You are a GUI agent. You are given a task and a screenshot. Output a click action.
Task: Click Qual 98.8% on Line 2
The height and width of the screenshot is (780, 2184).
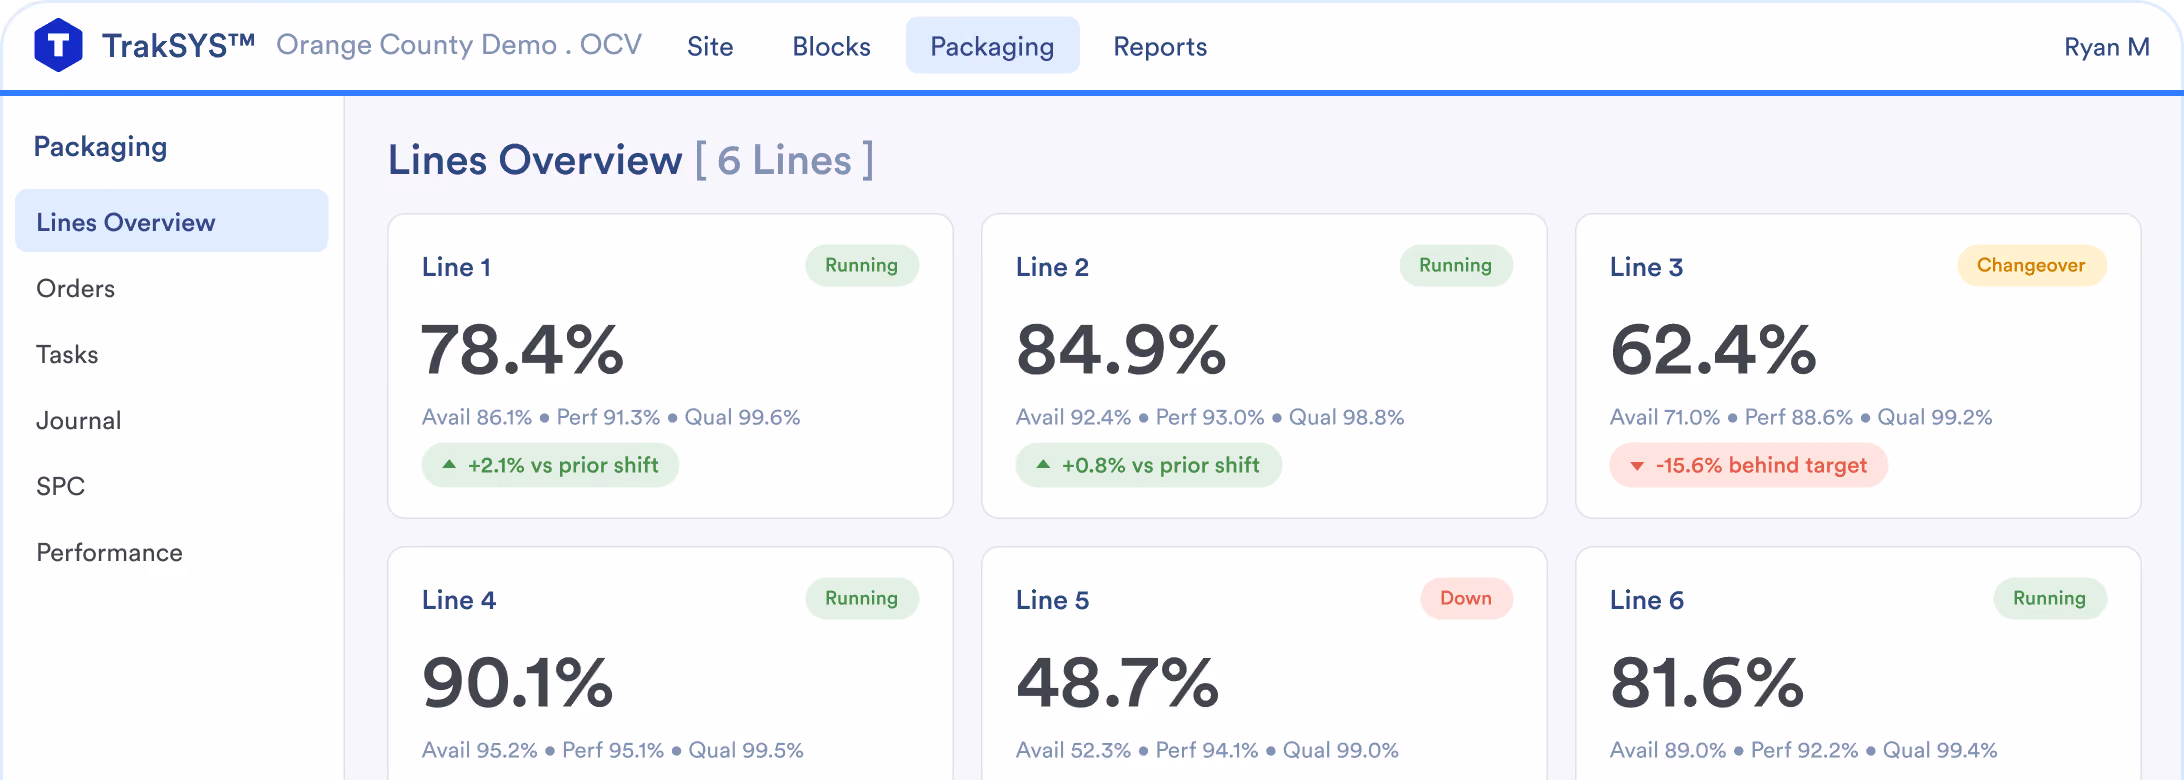point(1346,417)
